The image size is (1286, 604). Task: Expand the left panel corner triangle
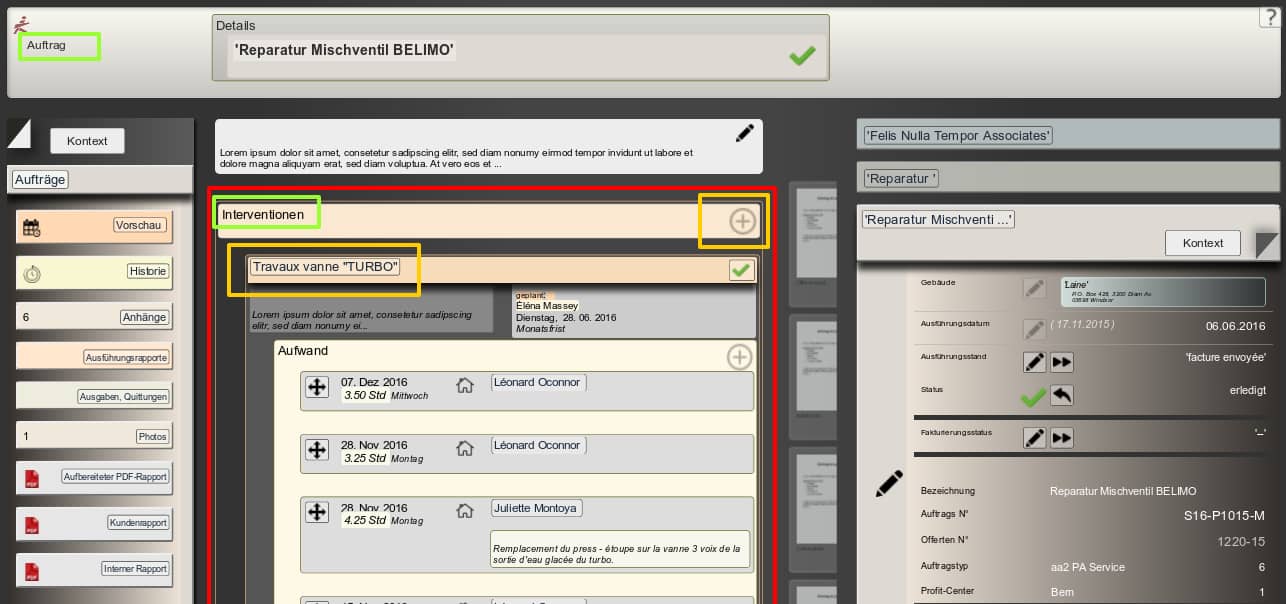click(x=19, y=132)
